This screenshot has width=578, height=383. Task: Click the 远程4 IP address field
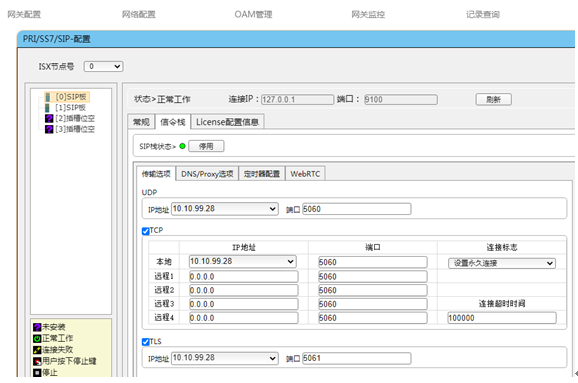click(x=244, y=318)
